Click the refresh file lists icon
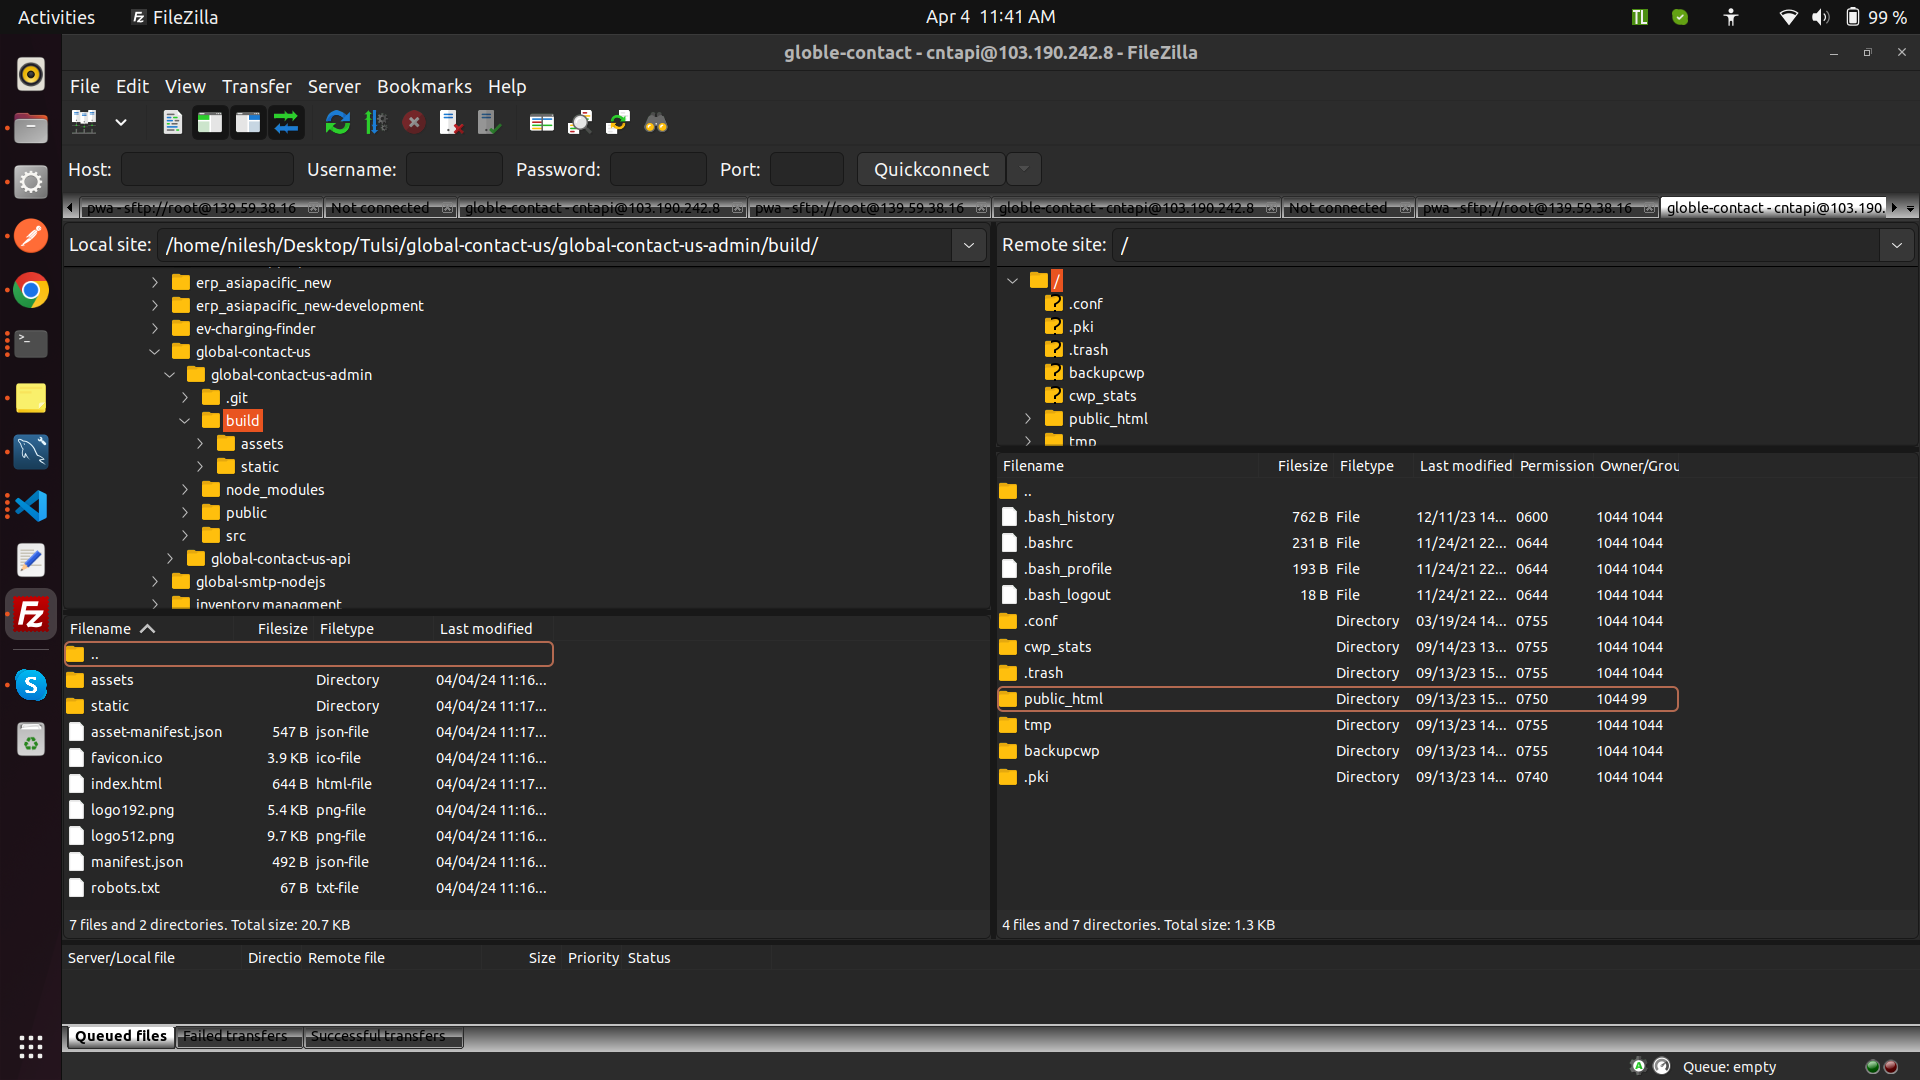The height and width of the screenshot is (1080, 1920). pos(337,122)
